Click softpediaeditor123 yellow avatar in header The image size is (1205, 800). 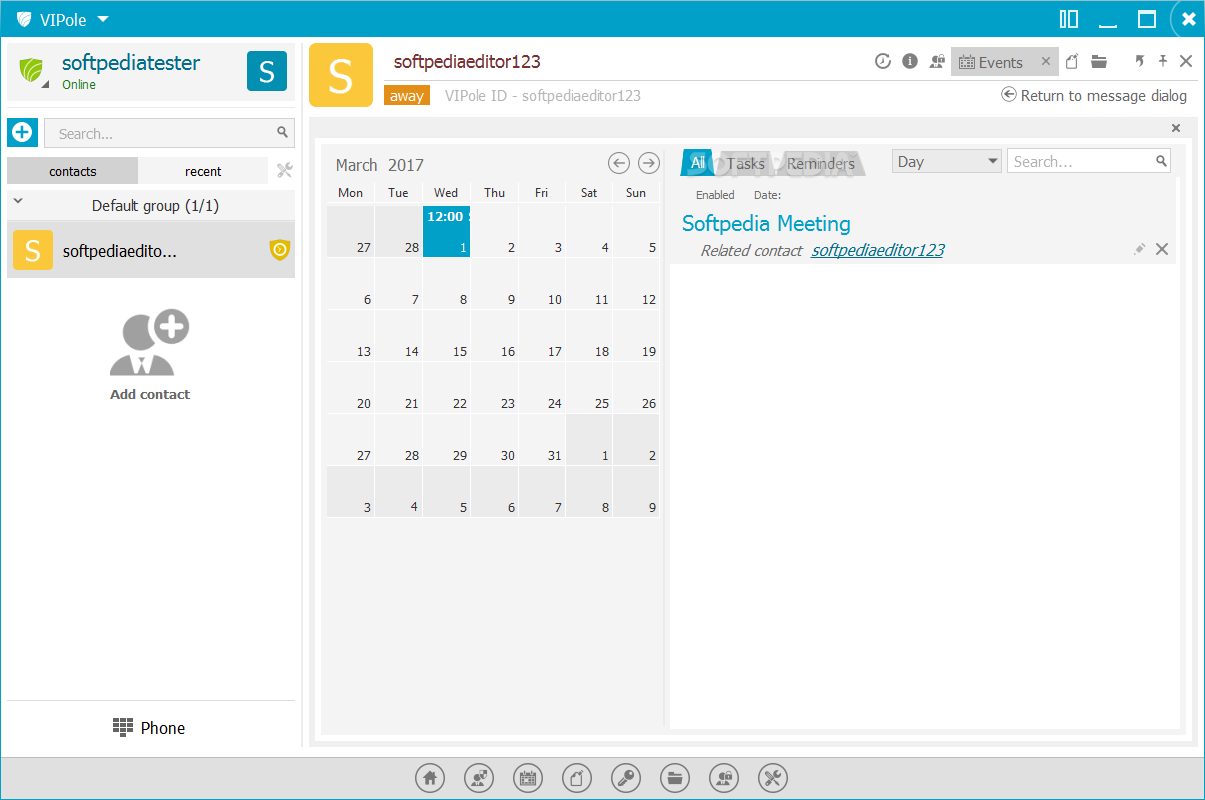(x=341, y=75)
